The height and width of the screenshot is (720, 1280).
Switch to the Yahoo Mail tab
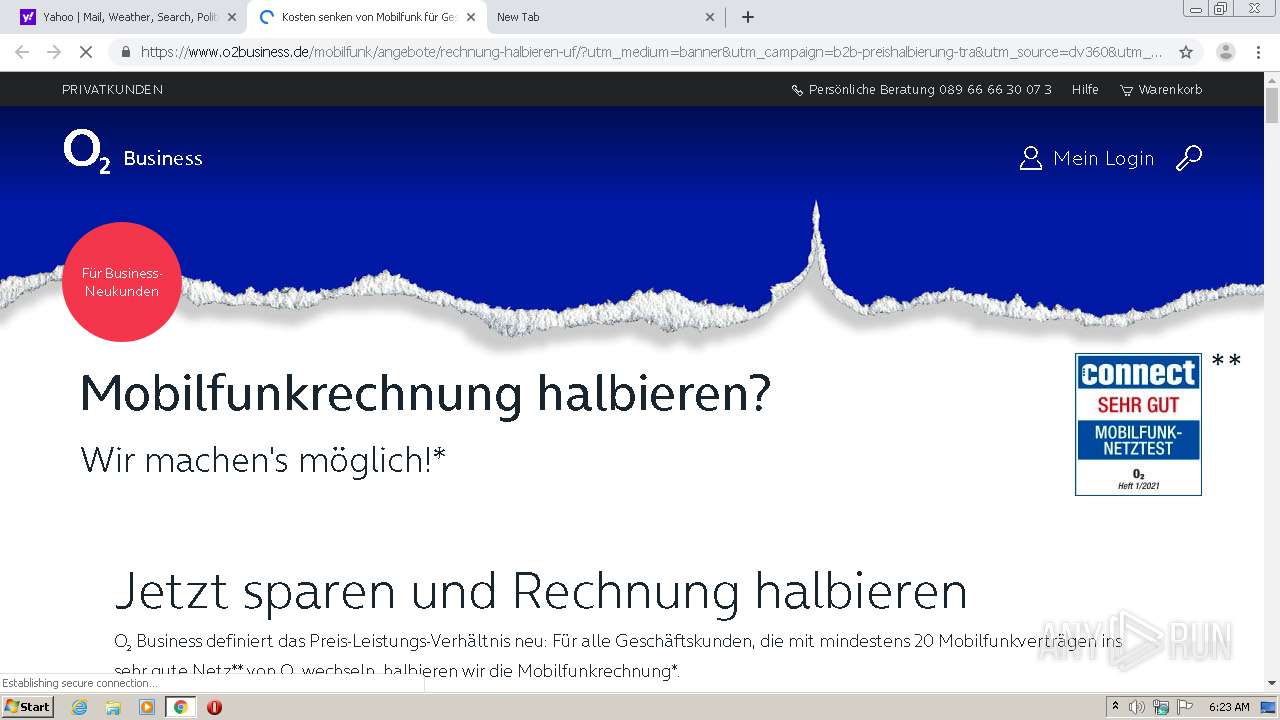click(127, 17)
